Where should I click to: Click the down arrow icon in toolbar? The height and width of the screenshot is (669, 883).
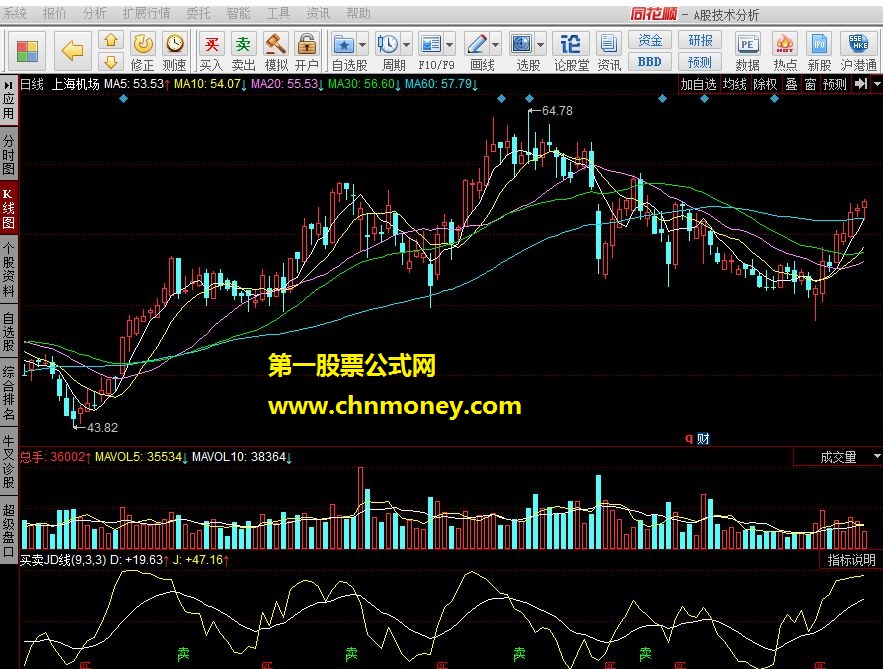[111, 61]
